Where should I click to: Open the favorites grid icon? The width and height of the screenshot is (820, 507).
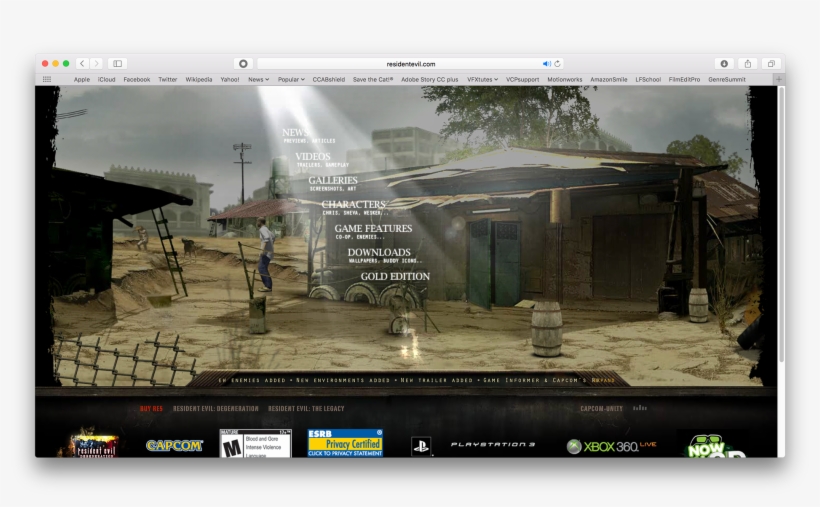[46, 79]
